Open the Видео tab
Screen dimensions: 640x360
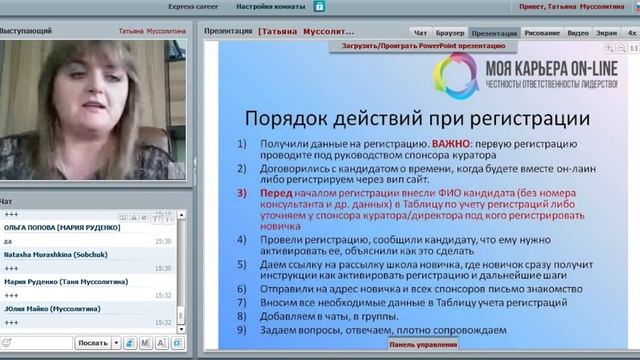(x=578, y=33)
